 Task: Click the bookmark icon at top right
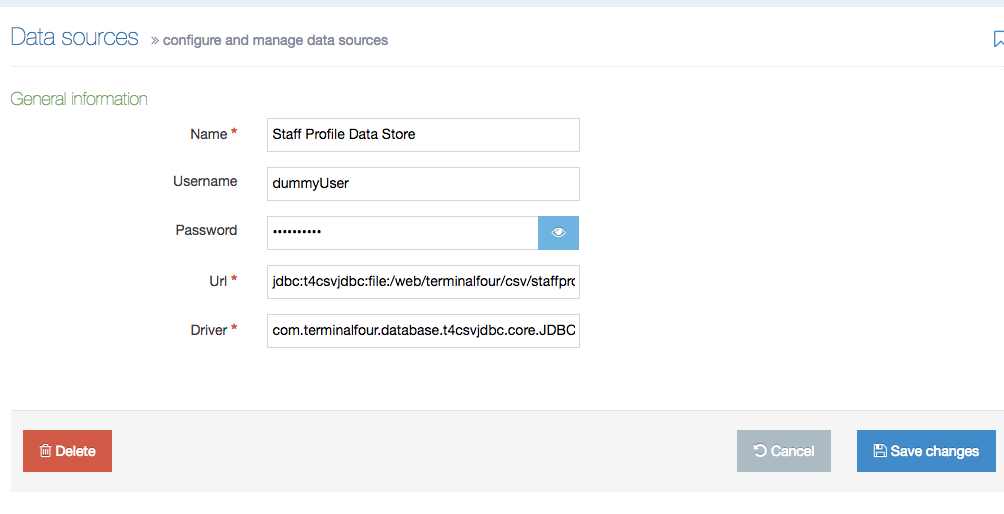pos(997,39)
